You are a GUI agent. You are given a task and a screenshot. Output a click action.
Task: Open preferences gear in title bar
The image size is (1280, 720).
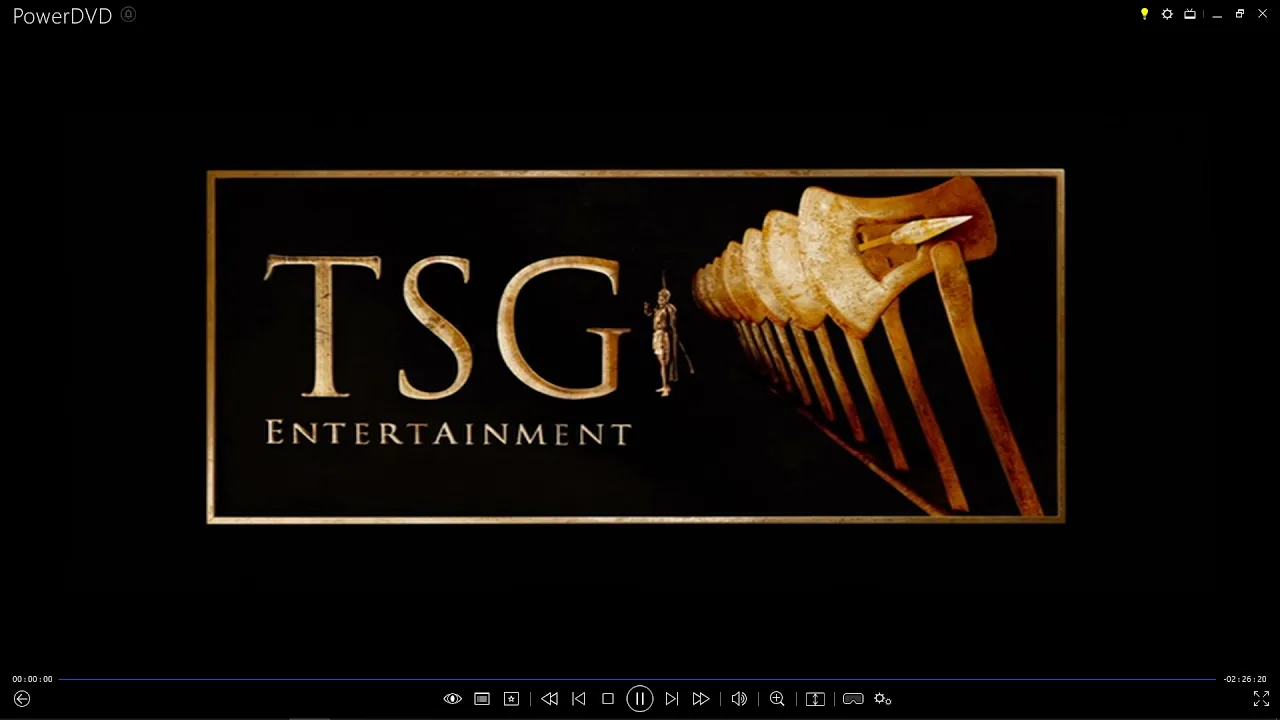(1167, 14)
